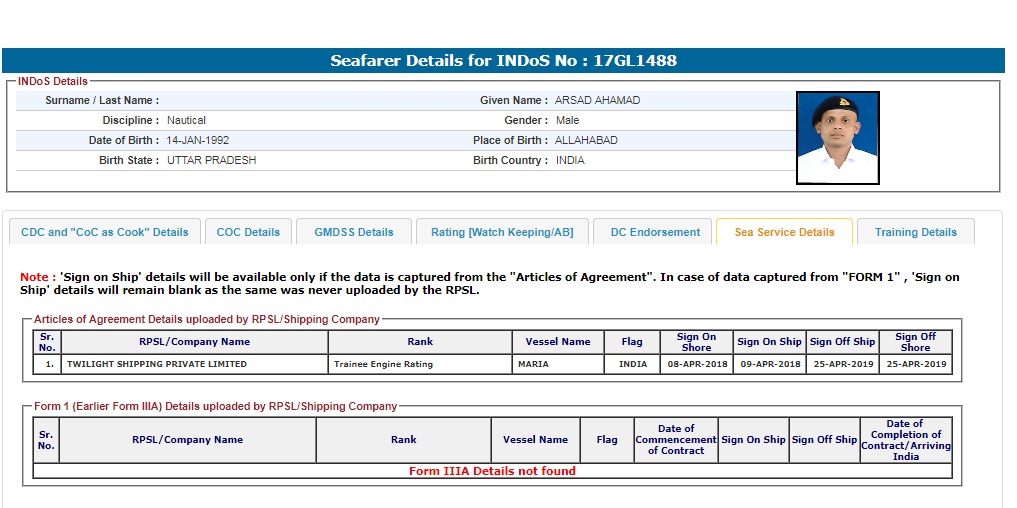Viewport: 1017px width, 508px height.
Task: Click the Date of Birth value 14-JAN-1992
Action: click(198, 140)
